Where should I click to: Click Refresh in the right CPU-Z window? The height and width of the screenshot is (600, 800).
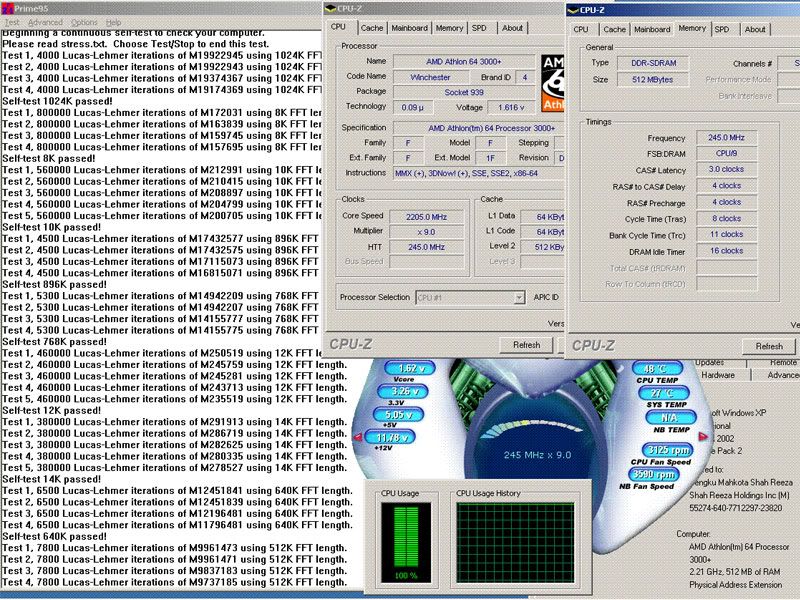(768, 345)
